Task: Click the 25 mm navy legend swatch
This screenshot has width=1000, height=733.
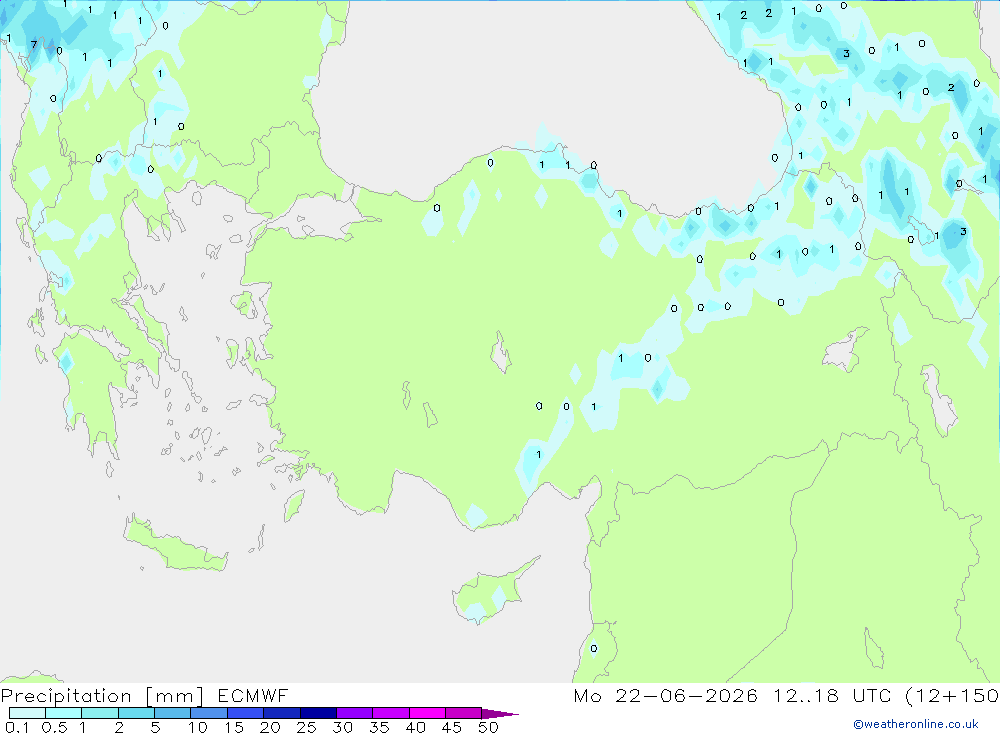Action: click(x=318, y=713)
